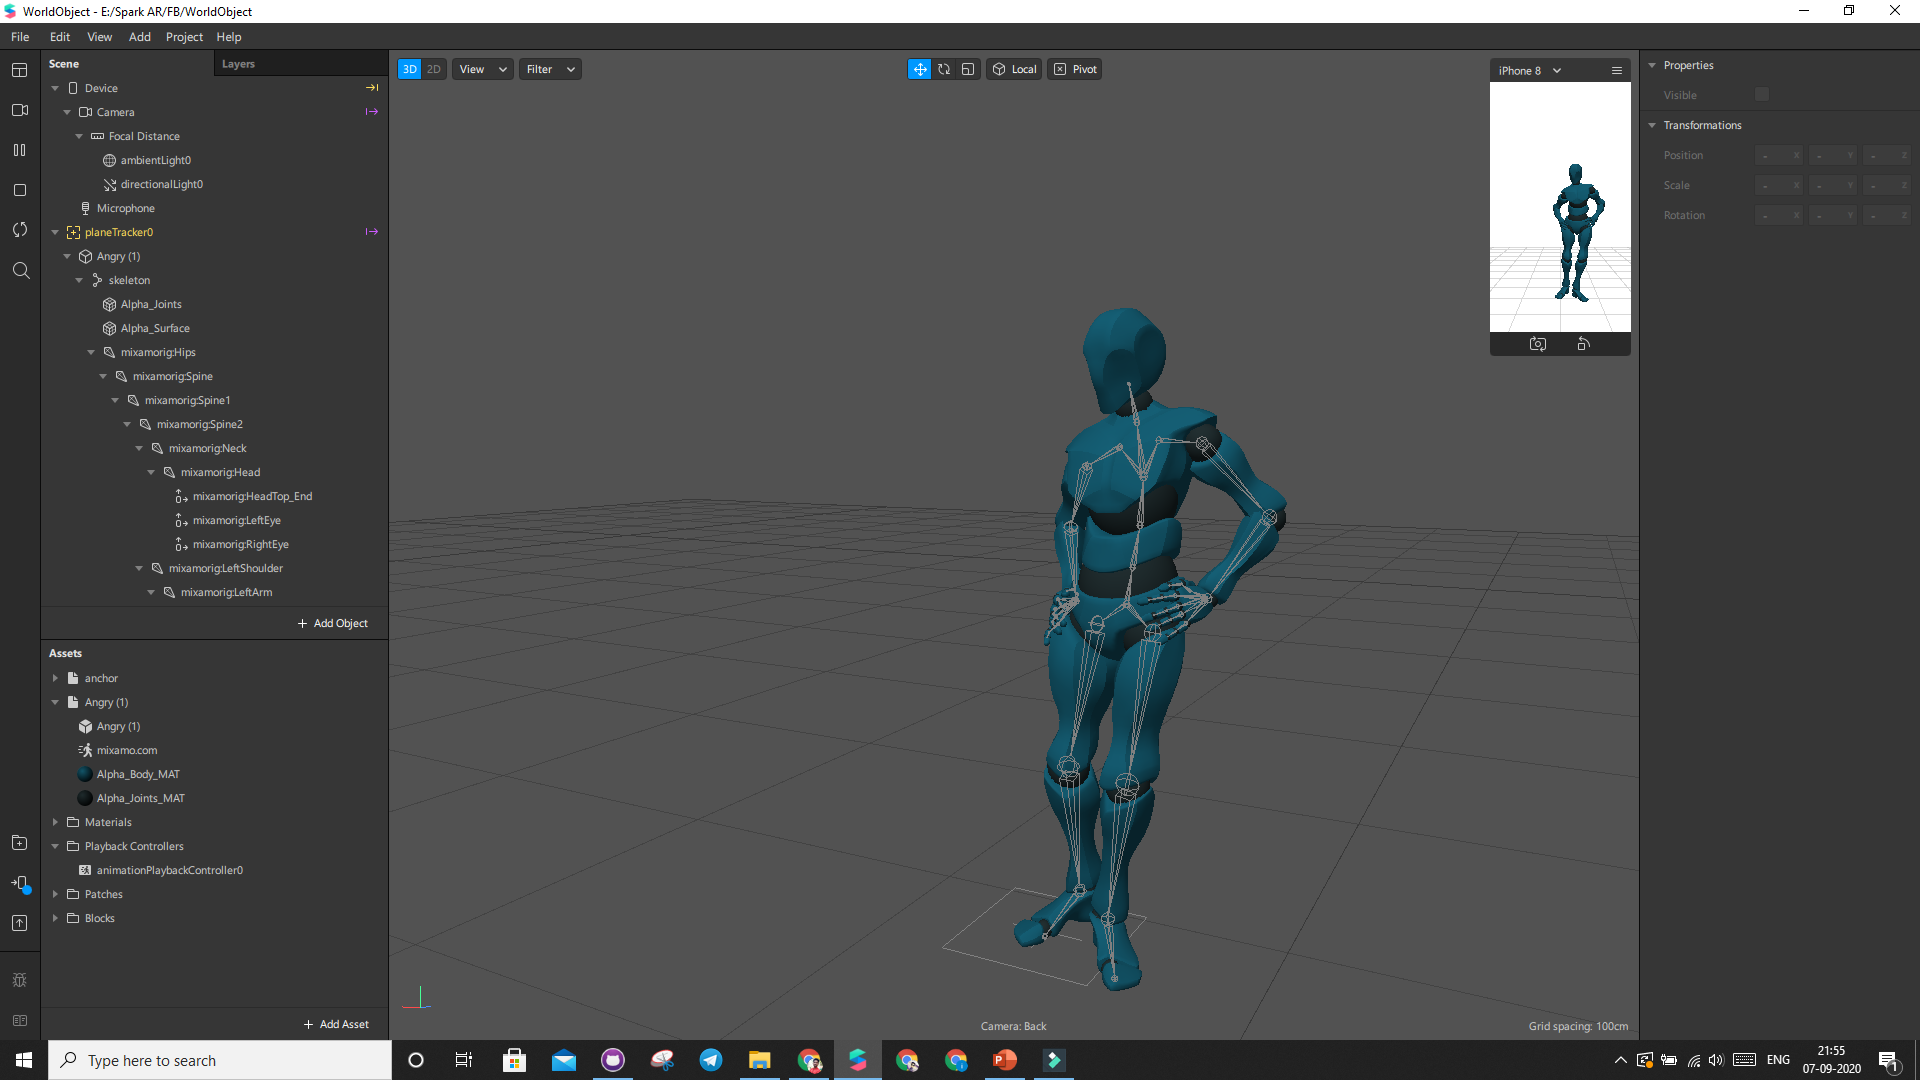Toggle the Visible checkbox in Properties

point(1762,95)
